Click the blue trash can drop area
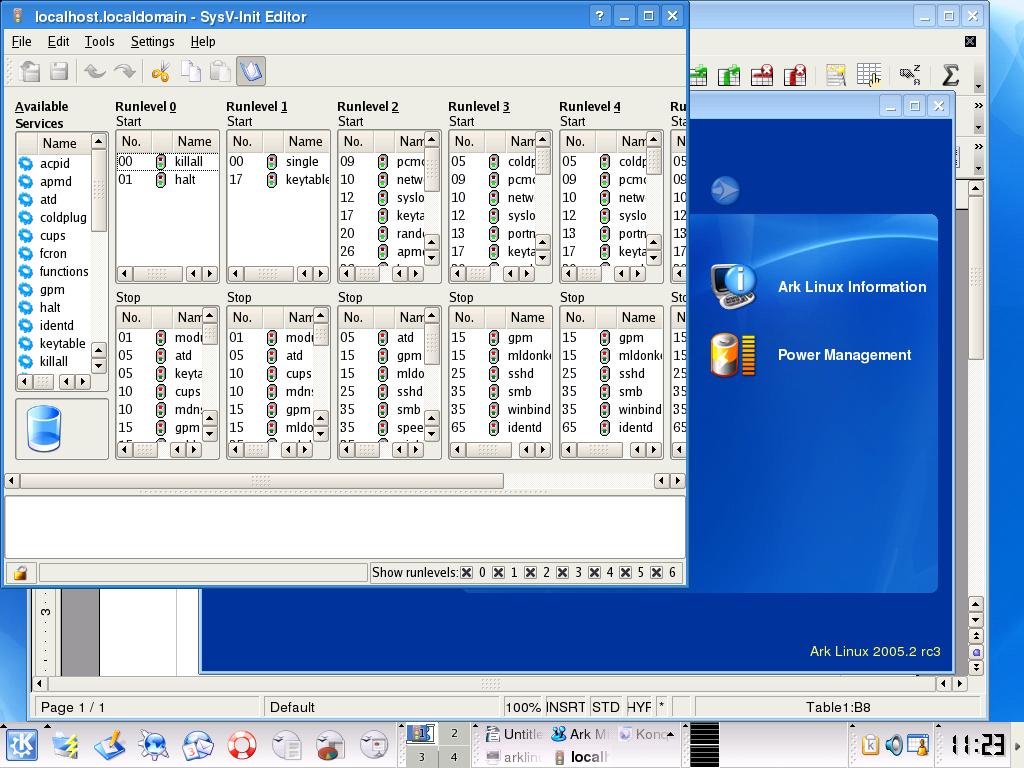 pyautogui.click(x=44, y=428)
